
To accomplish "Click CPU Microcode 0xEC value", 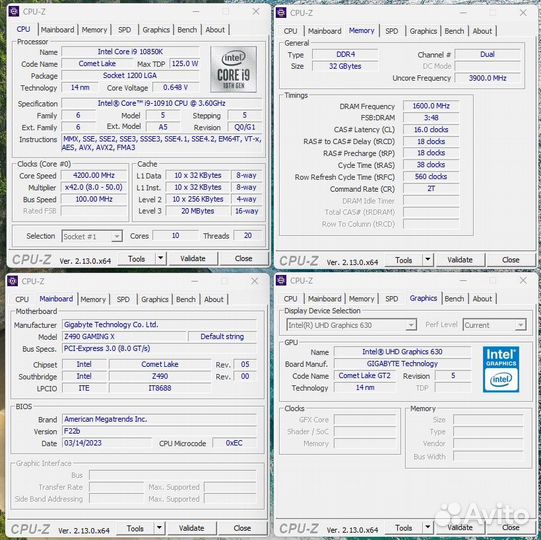I will [x=234, y=443].
